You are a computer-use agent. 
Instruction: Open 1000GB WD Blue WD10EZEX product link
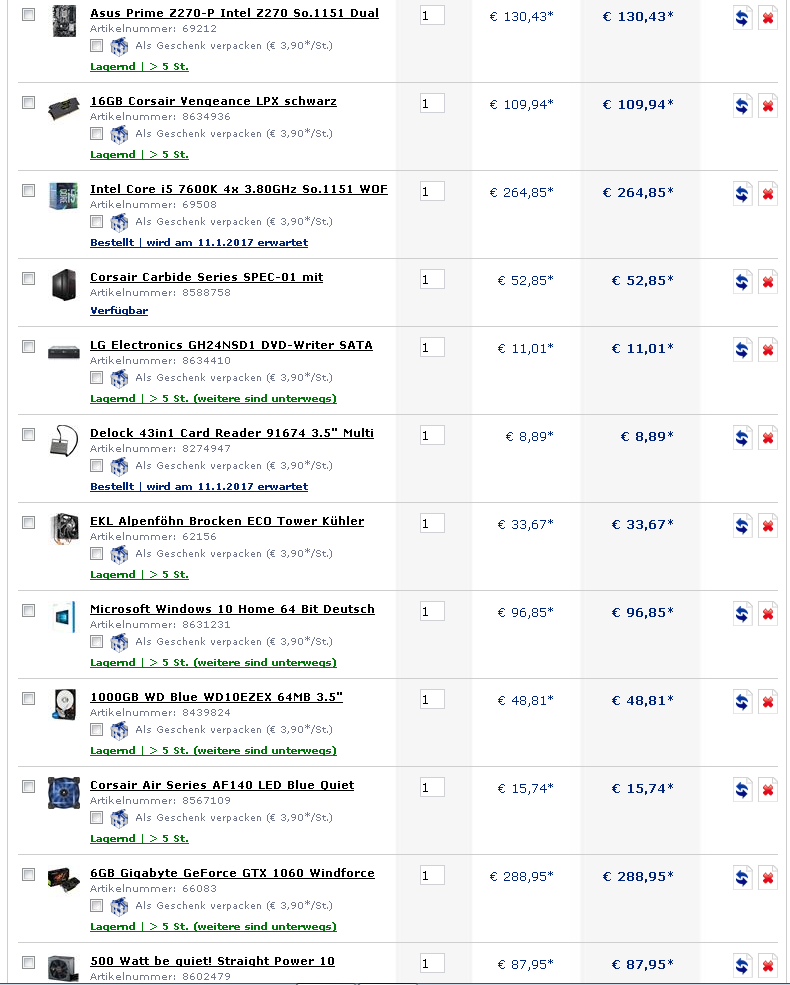[217, 697]
